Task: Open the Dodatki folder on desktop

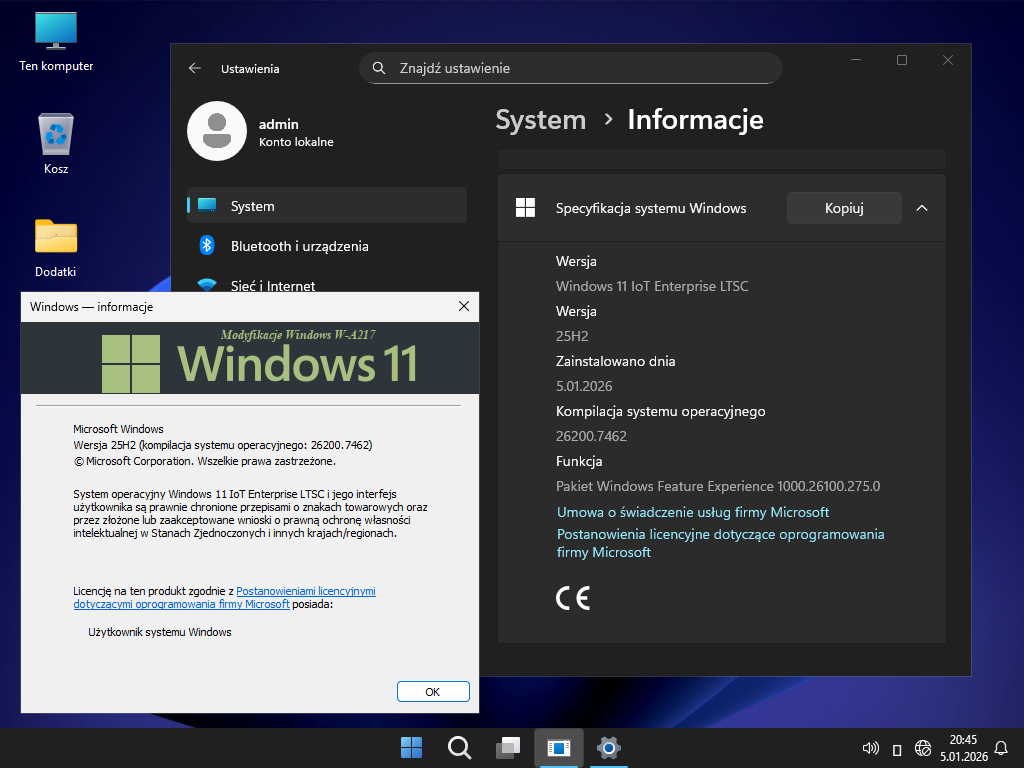Action: [56, 237]
